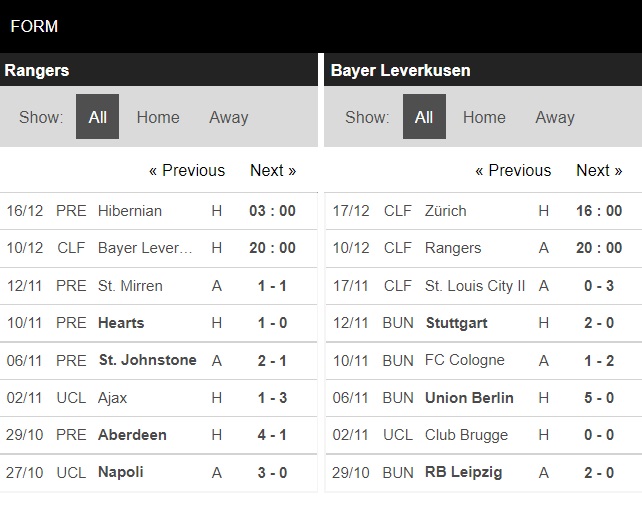The image size is (642, 514).
Task: Load Previous Bayer Leverkusen matches
Action: [x=513, y=170]
